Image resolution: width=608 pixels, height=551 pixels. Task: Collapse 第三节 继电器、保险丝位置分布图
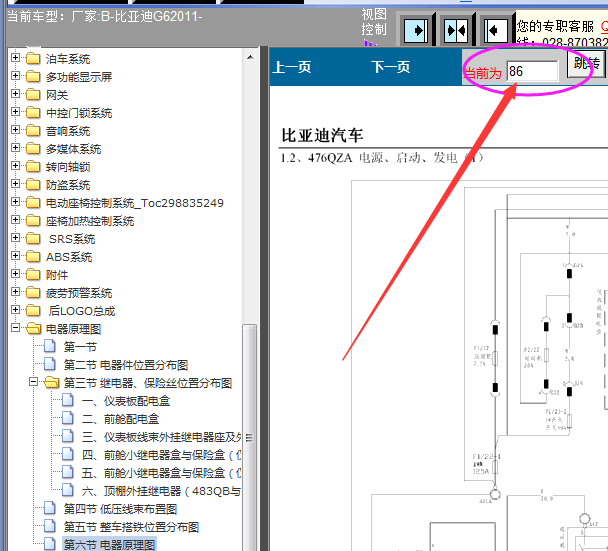(33, 382)
